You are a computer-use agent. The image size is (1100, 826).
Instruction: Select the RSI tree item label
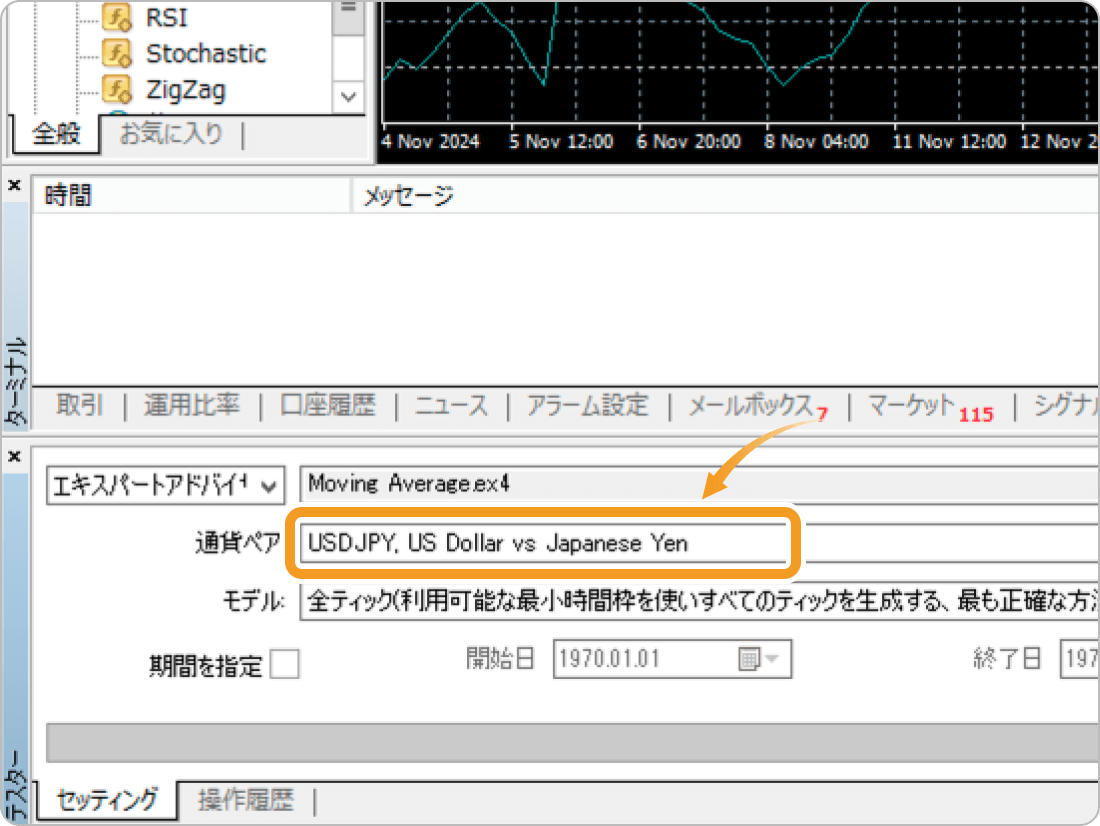(167, 18)
